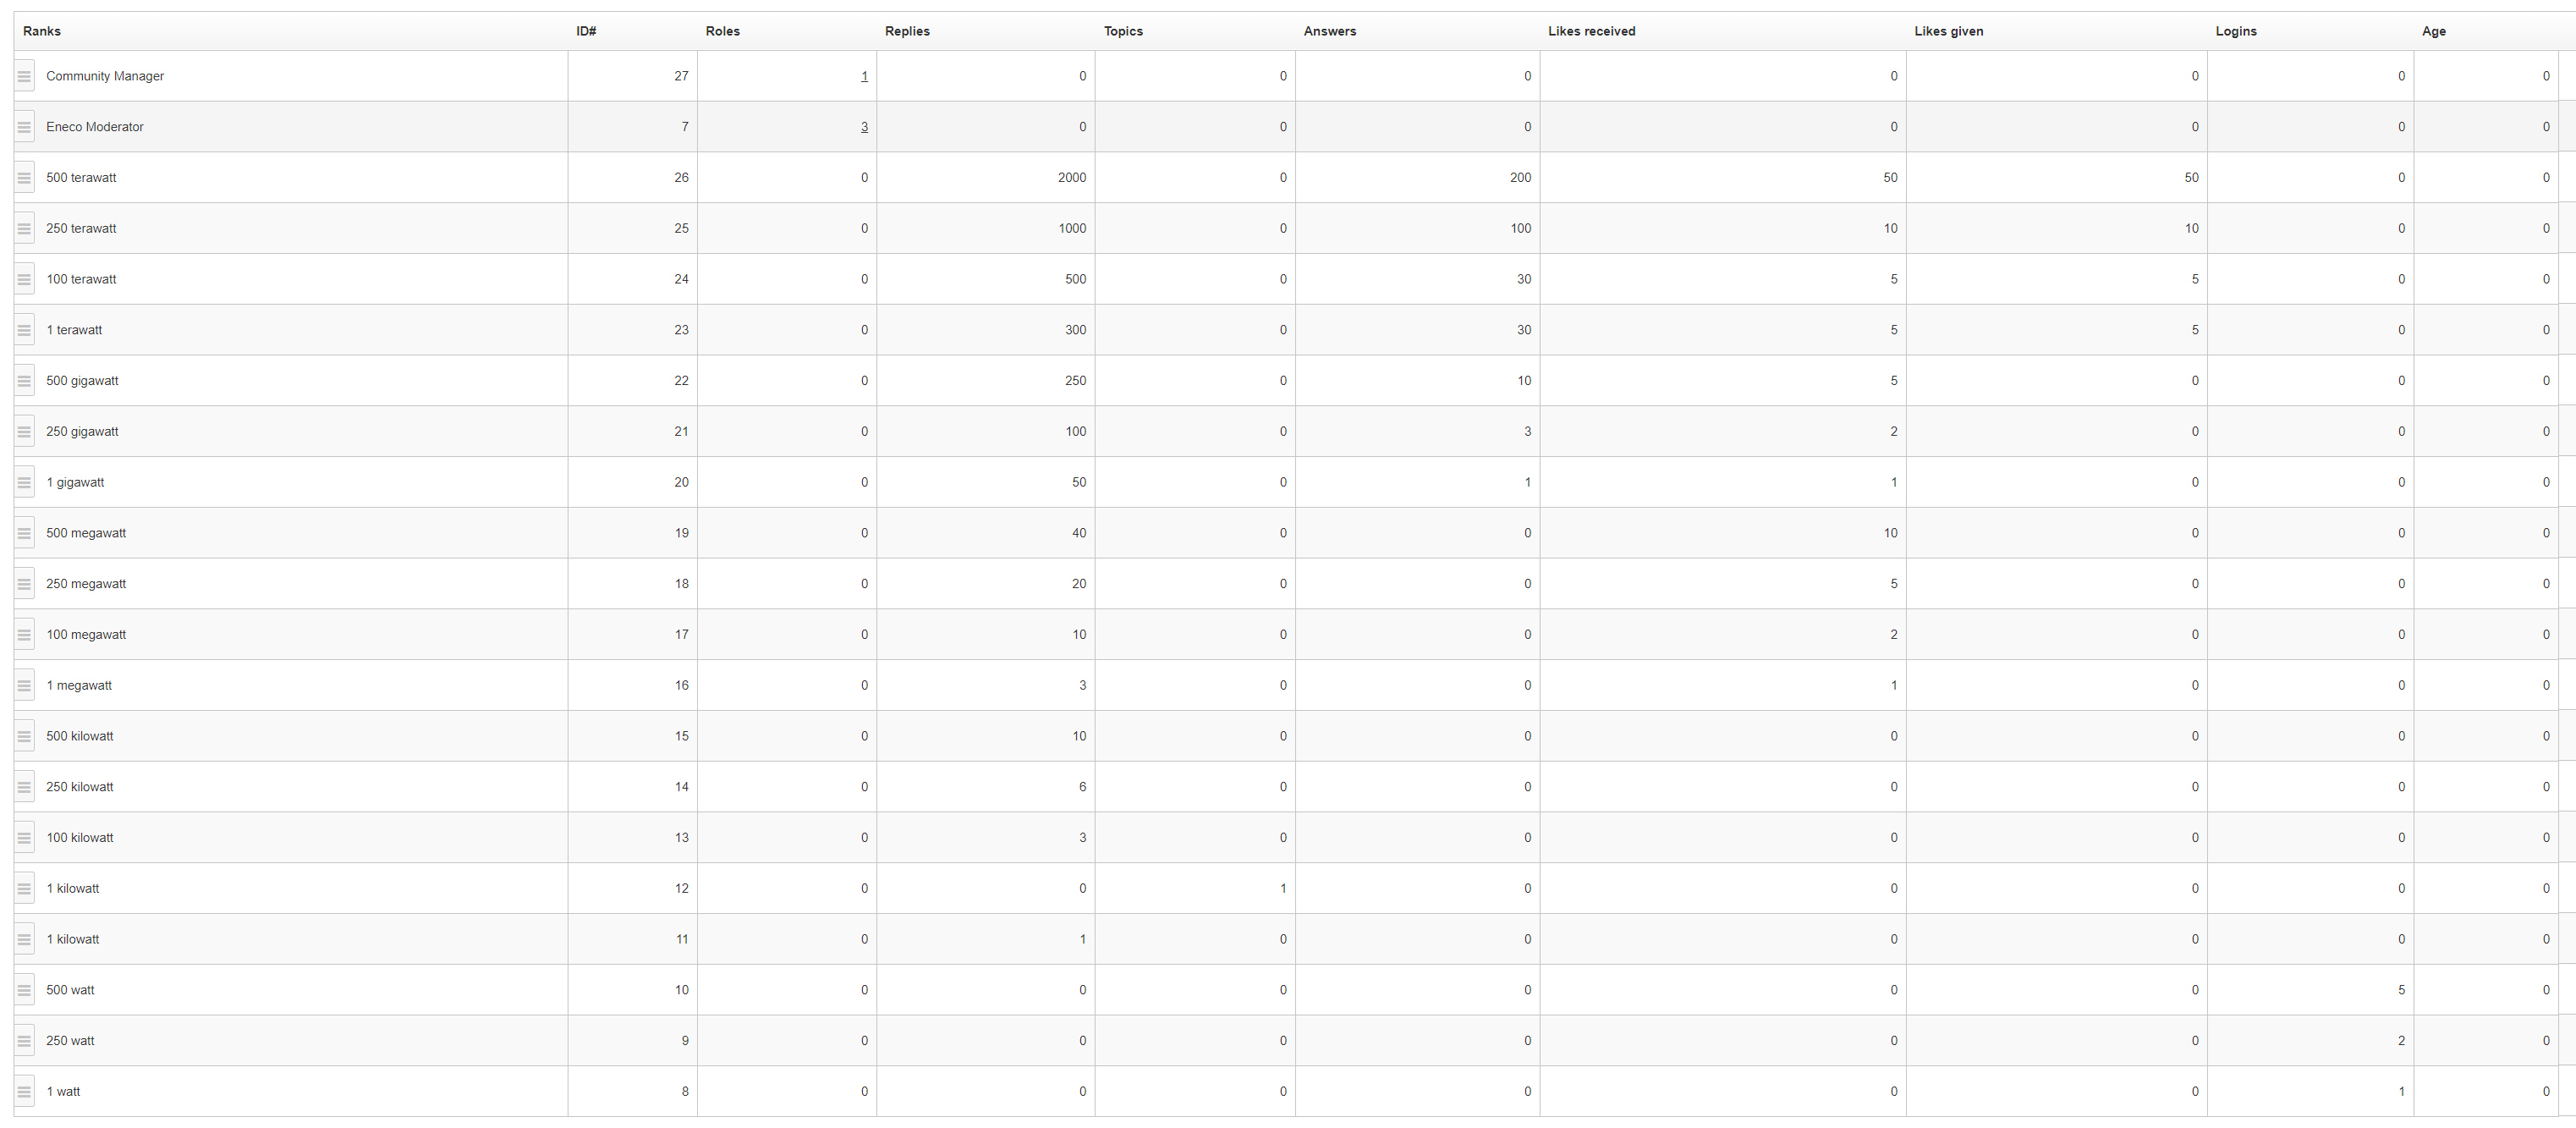Click drag handle beside Eneco Moderator
Screen dimensions: 2576x1128
[x=24, y=127]
